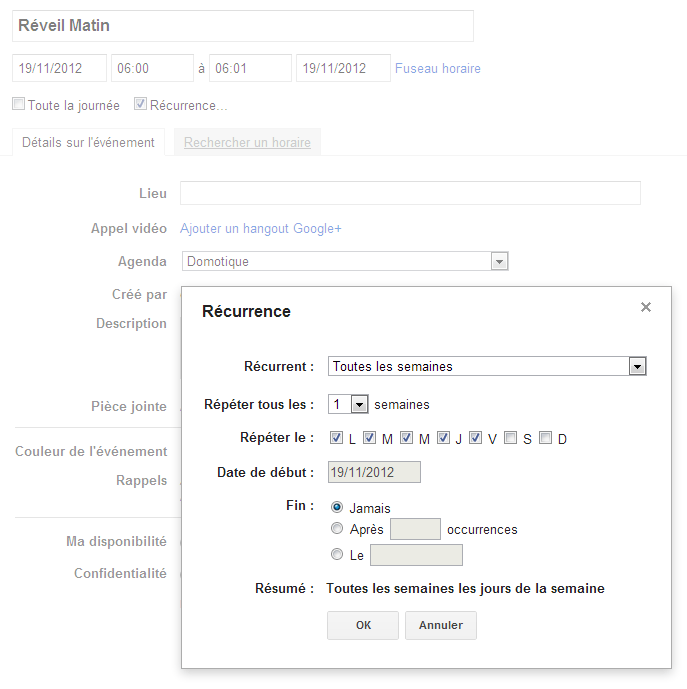Select the Après occurrences radio button
Viewport: 687px width, 689px height.
coord(337,528)
